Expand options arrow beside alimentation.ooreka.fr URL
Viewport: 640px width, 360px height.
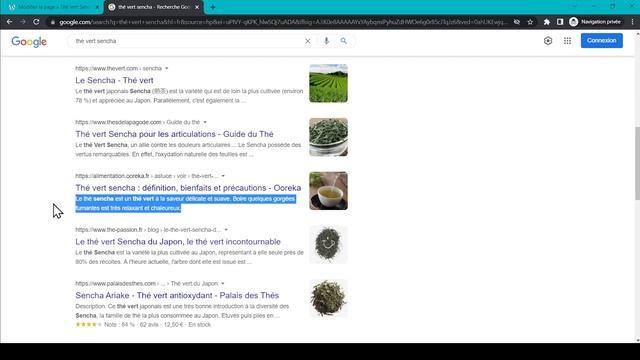click(x=223, y=176)
